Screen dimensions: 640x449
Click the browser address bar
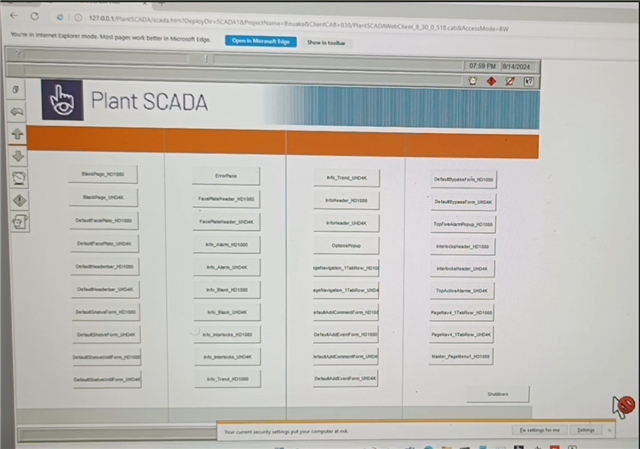(x=300, y=16)
